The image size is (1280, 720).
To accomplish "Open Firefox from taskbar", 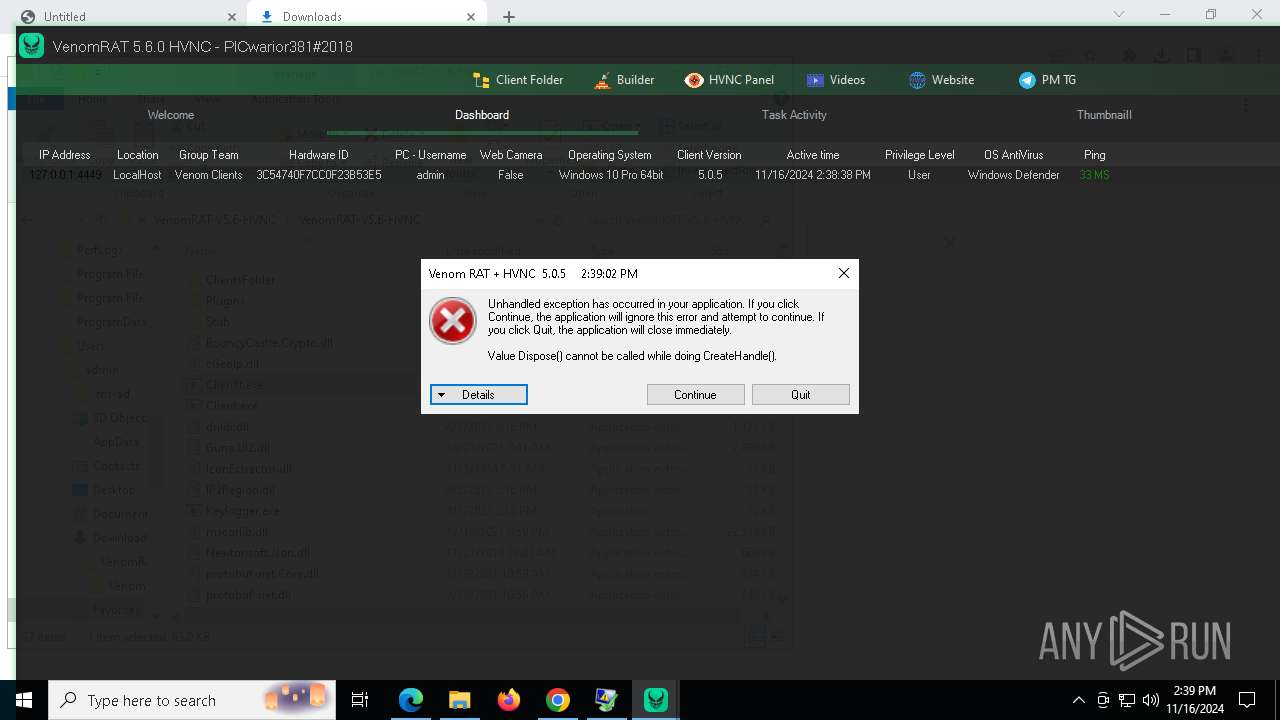I will click(508, 700).
